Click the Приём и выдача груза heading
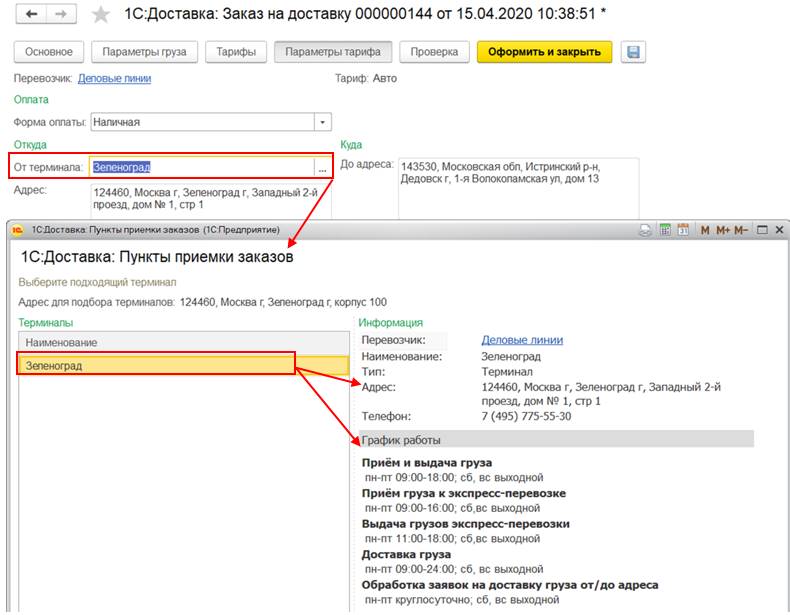This screenshot has width=790, height=615. pyautogui.click(x=427, y=462)
